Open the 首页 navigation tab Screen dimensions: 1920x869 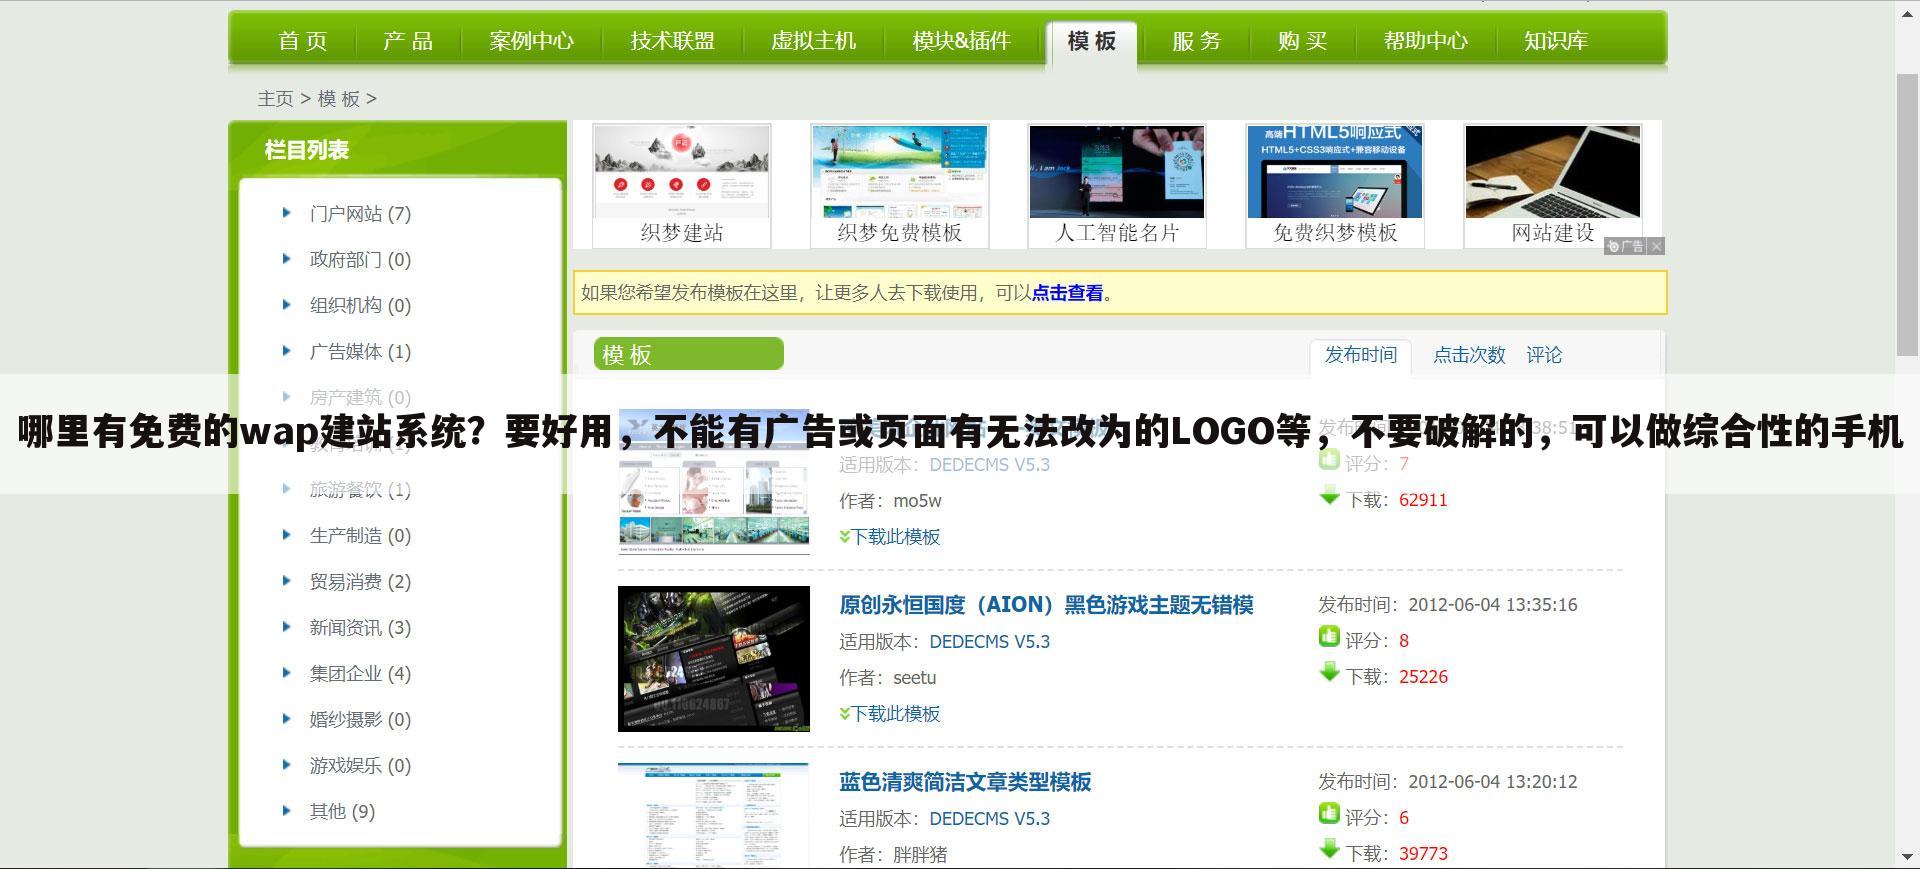point(303,41)
